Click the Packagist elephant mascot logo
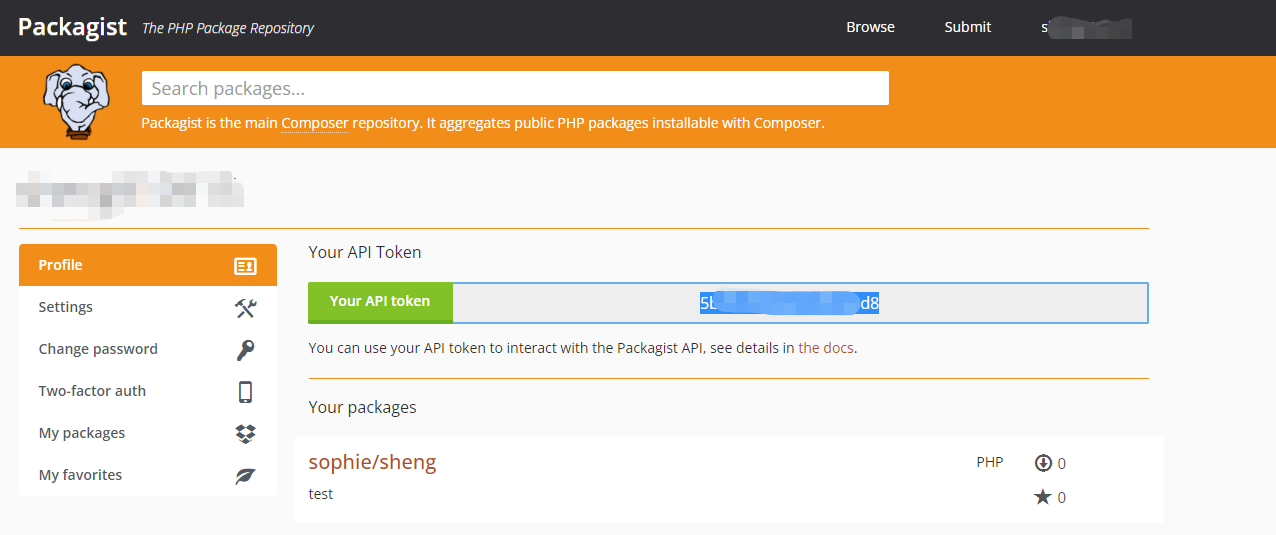Screen dimensions: 1276x535 pos(75,101)
